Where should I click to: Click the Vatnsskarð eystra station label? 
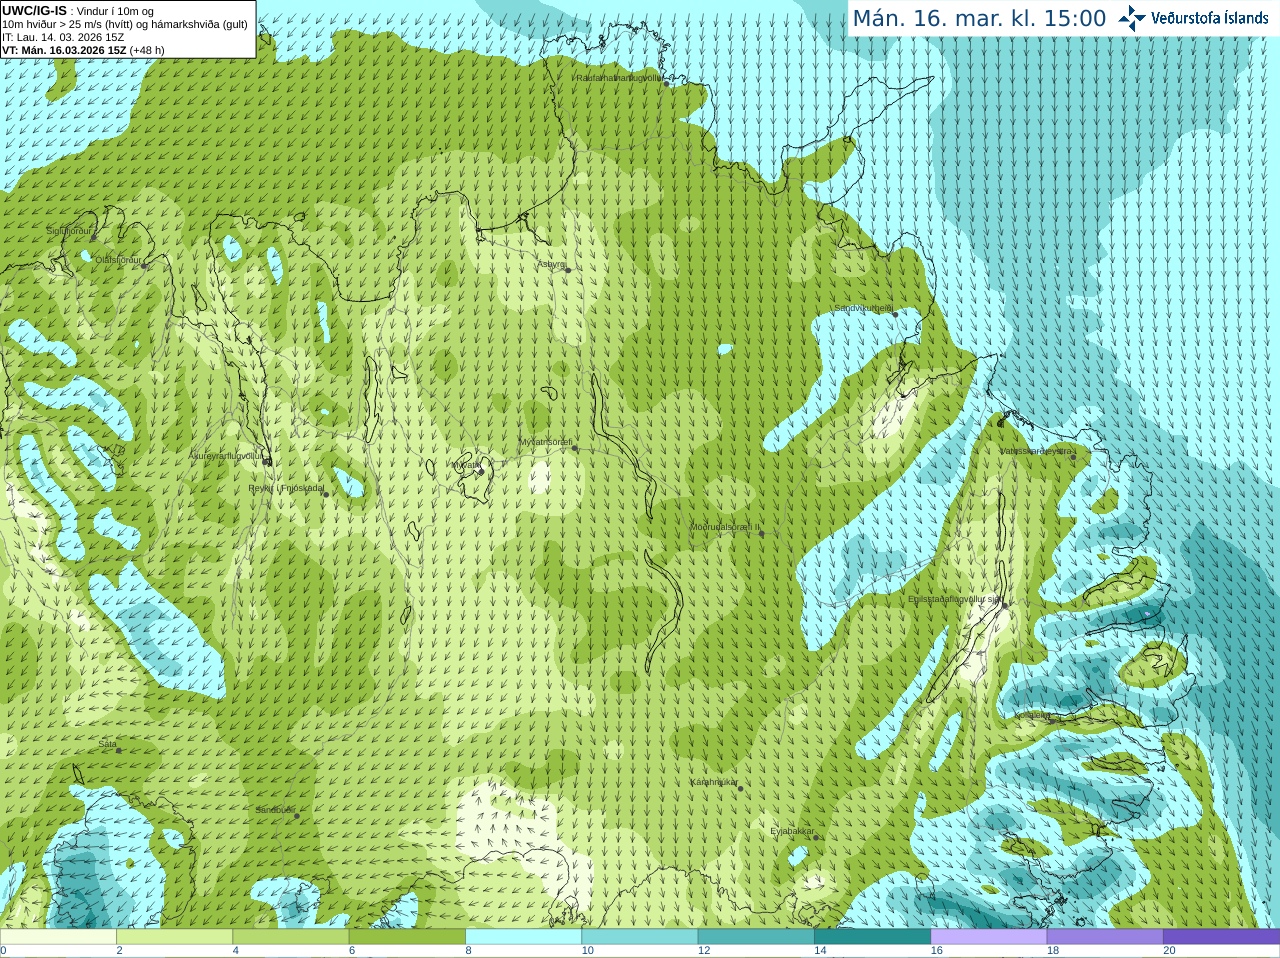(x=1036, y=451)
